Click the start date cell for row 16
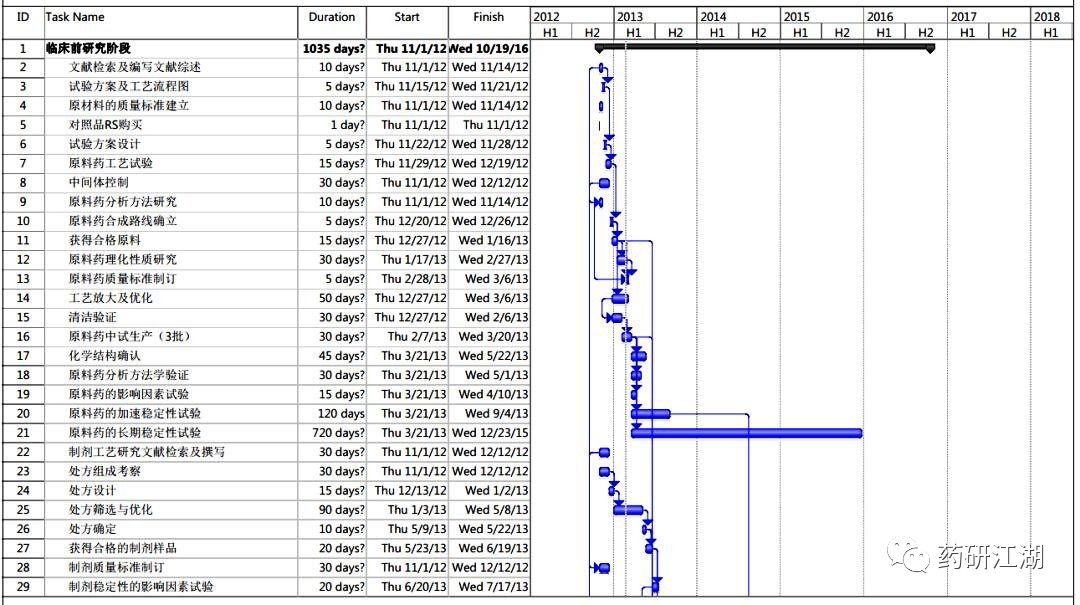Viewport: 1080px width, 605px height. [407, 336]
